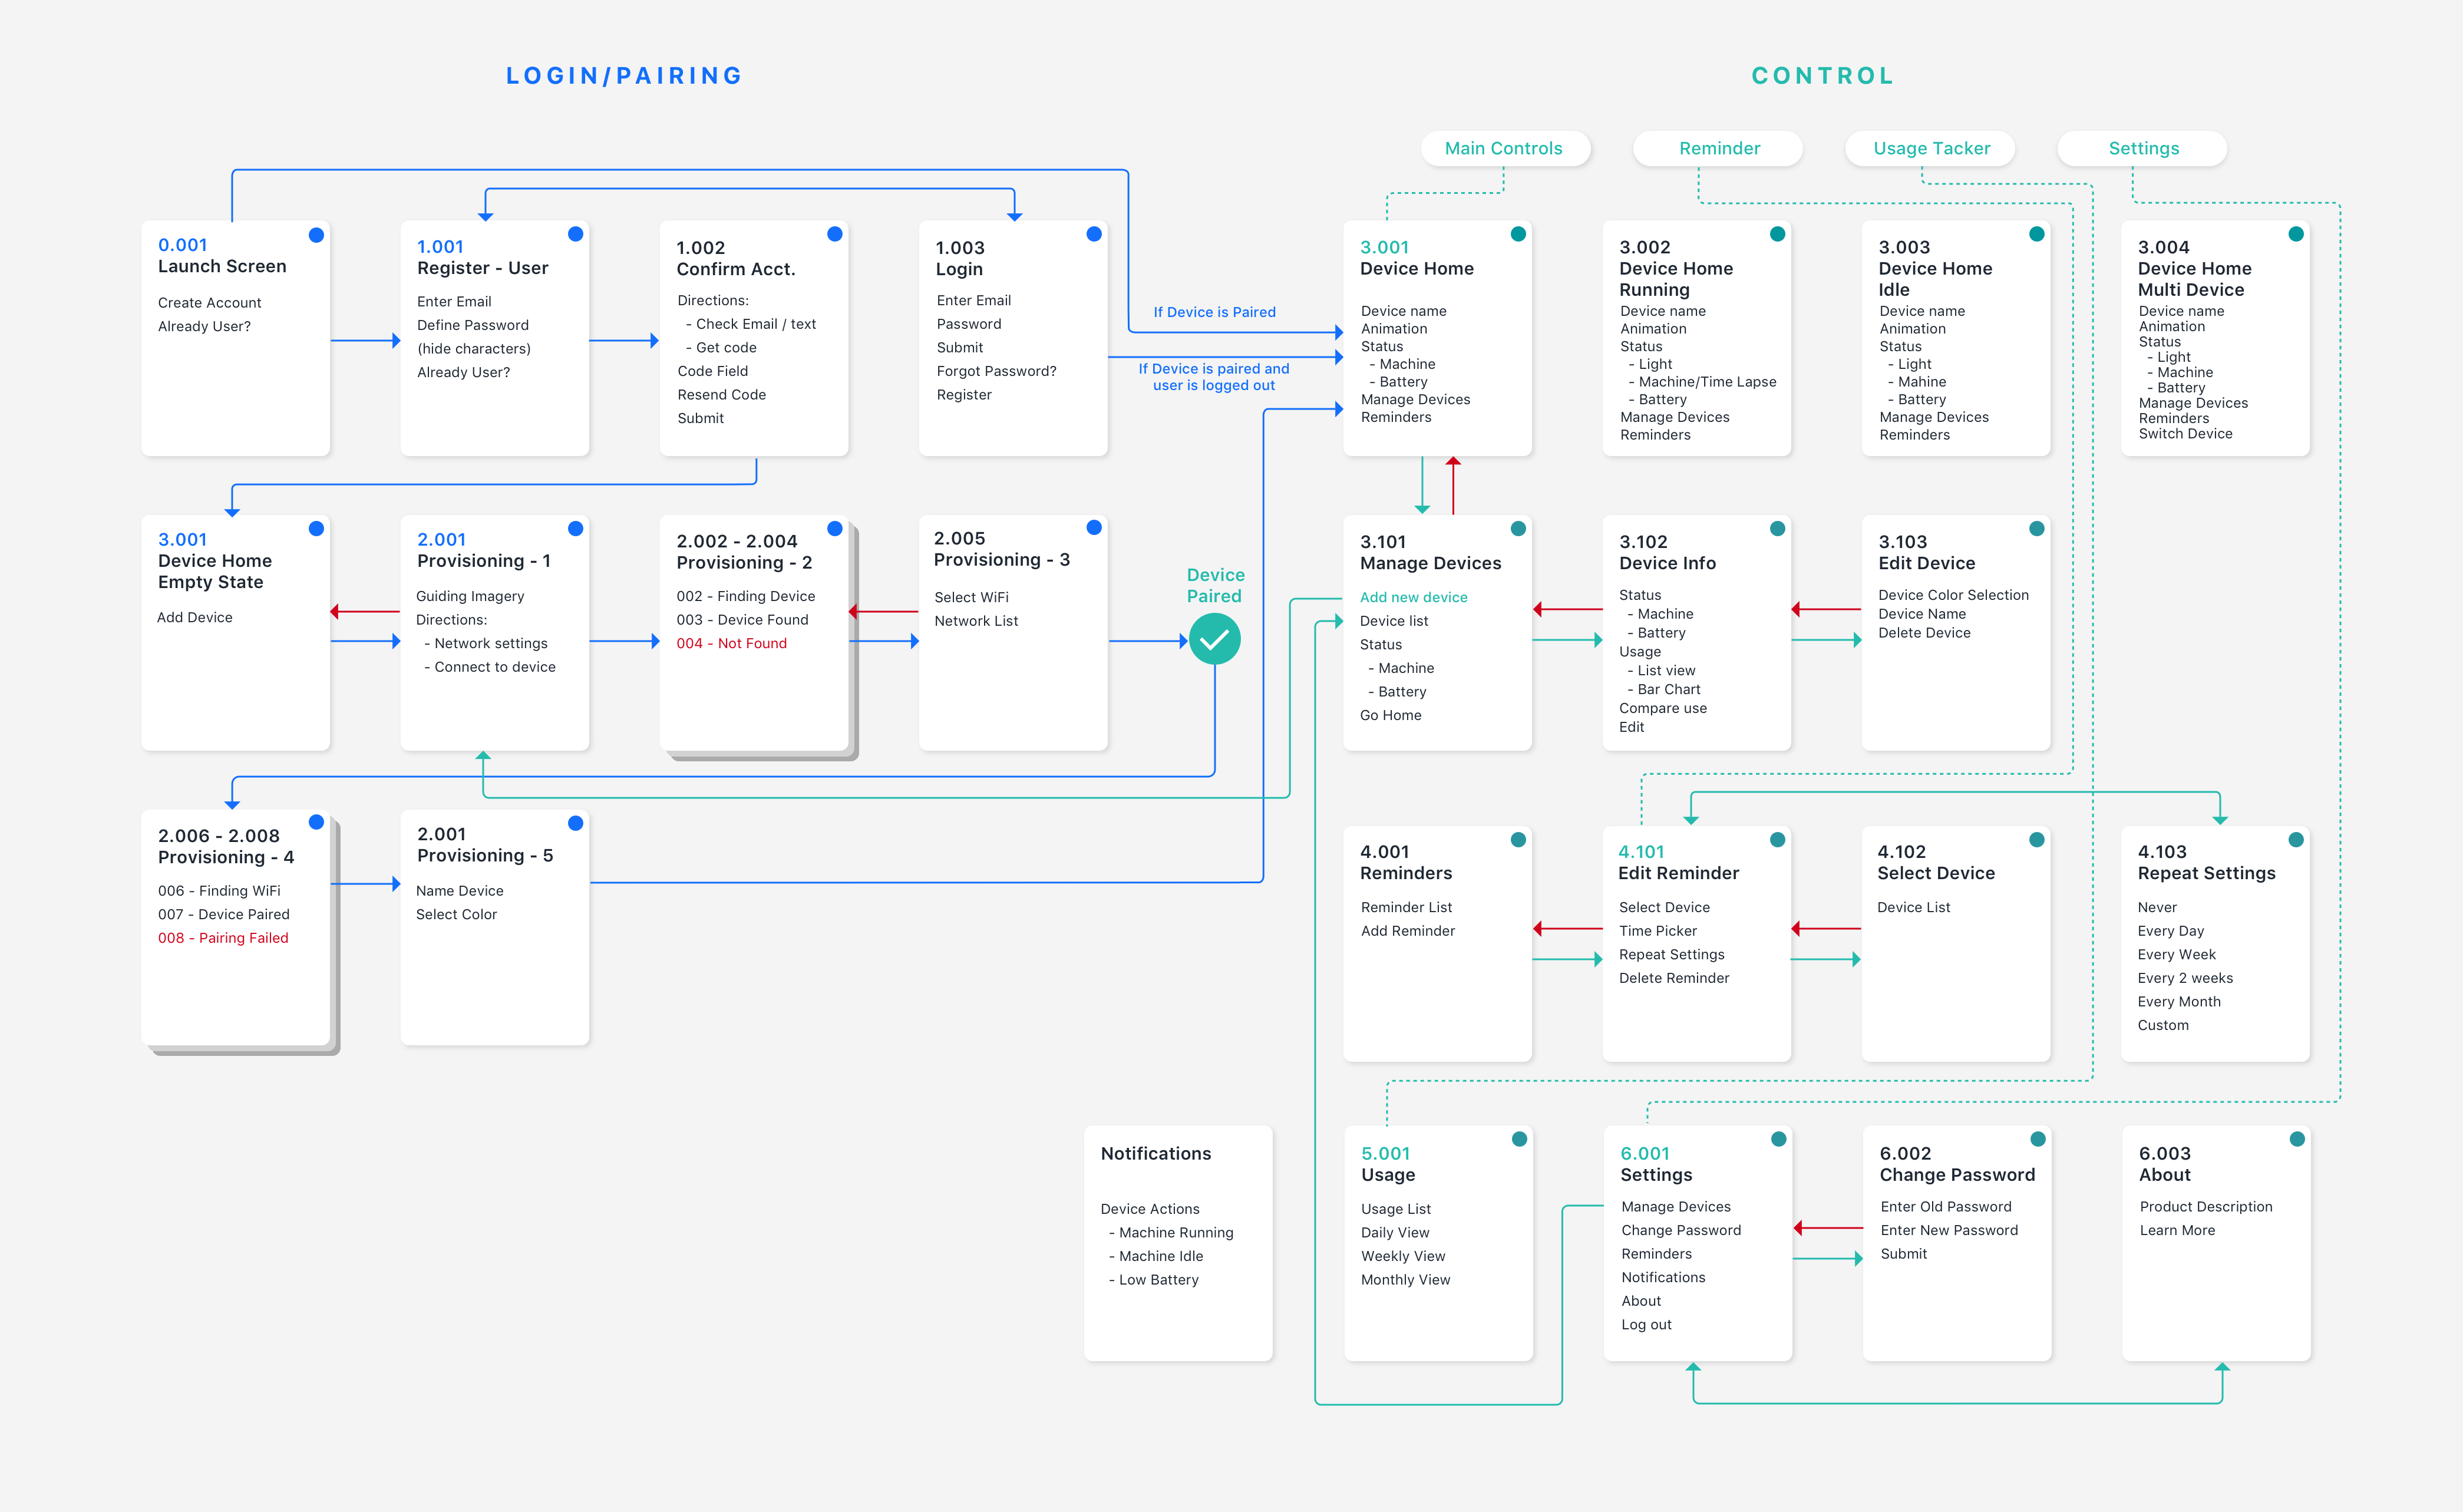Click the Device Paired checkmark icon

point(1214,638)
